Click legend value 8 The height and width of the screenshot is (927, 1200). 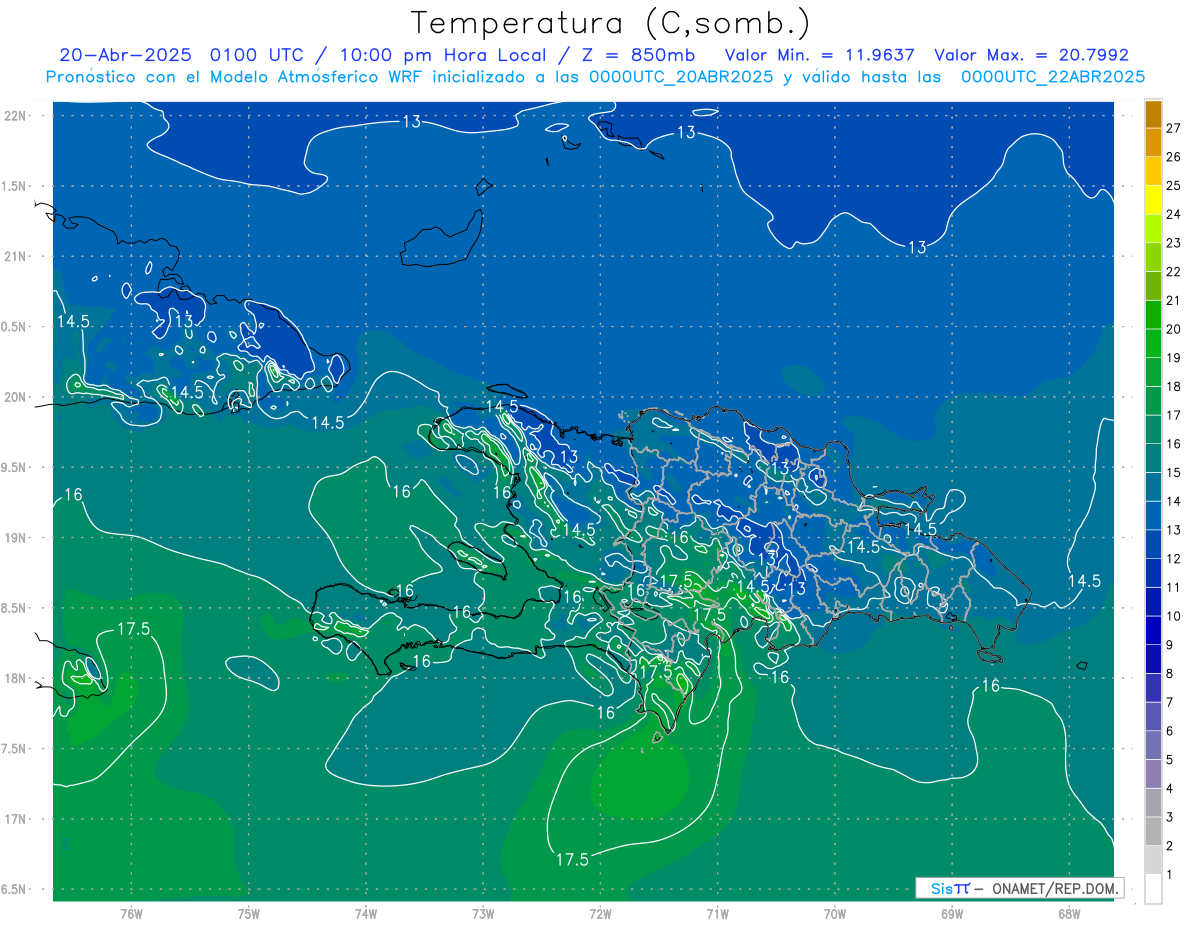(1170, 674)
